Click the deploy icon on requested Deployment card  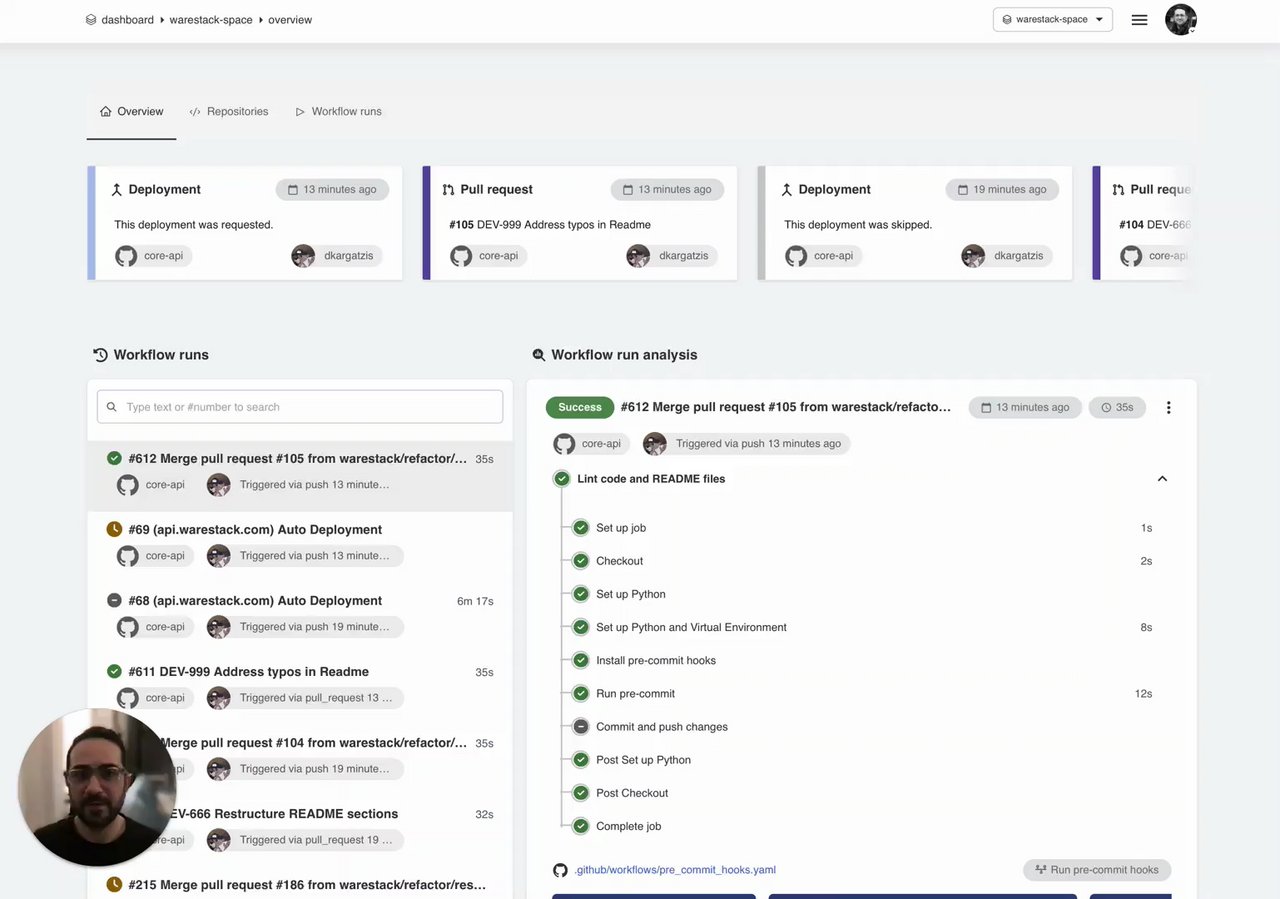[116, 189]
